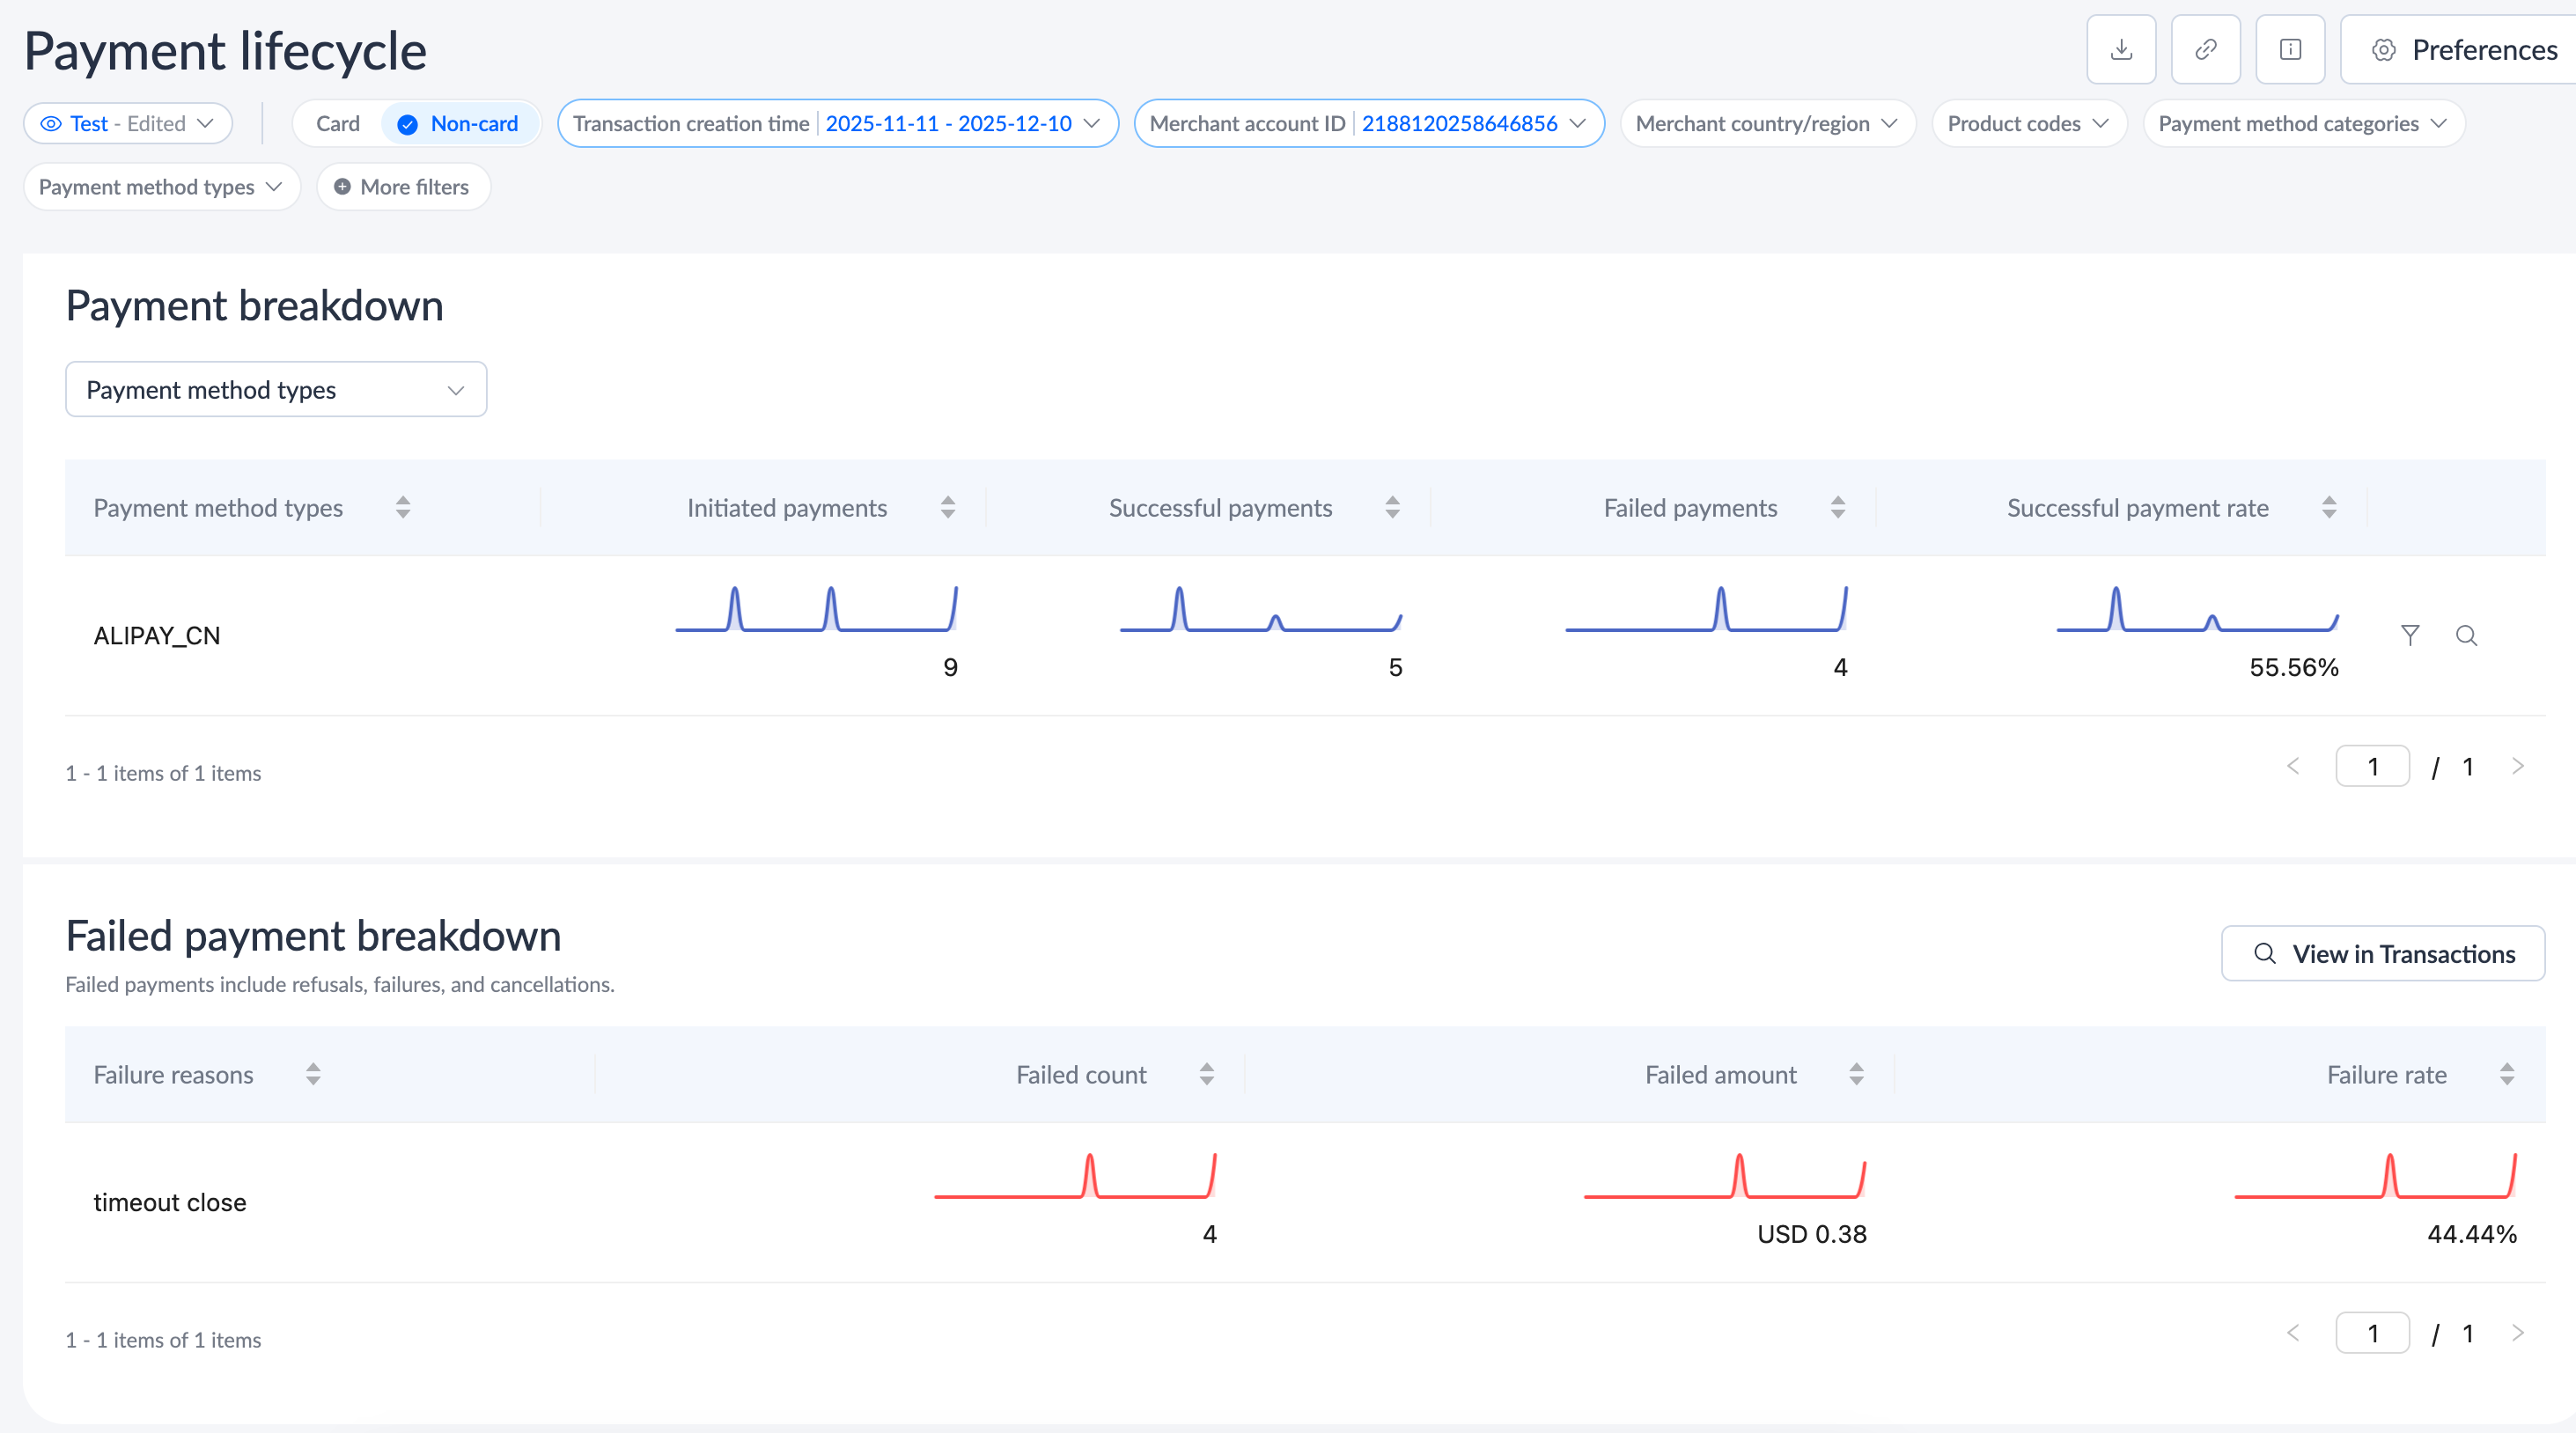
Task: Open the Preferences button
Action: click(x=2464, y=50)
